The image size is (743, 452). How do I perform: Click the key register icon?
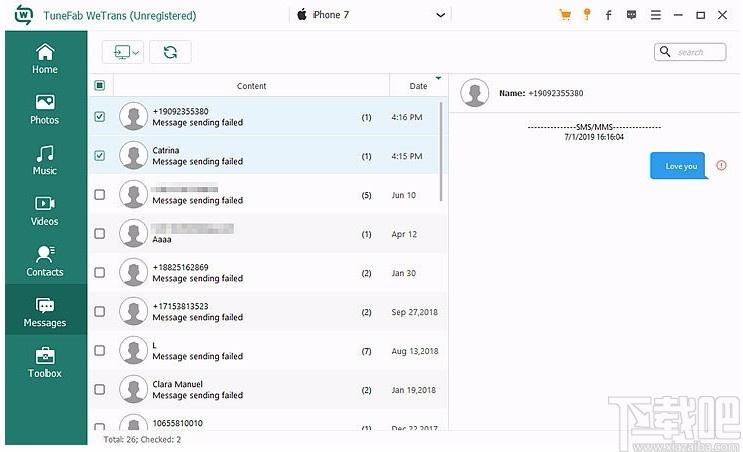pos(587,15)
